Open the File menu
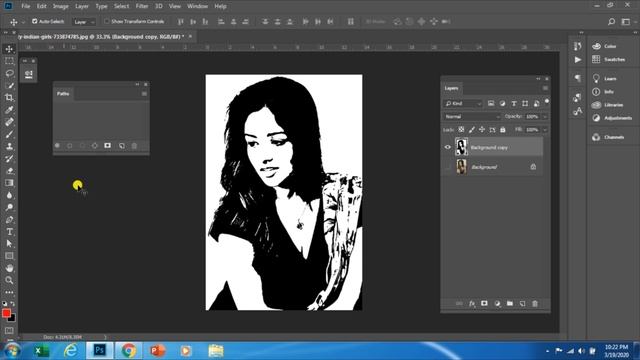The image size is (640, 360). click(x=25, y=6)
